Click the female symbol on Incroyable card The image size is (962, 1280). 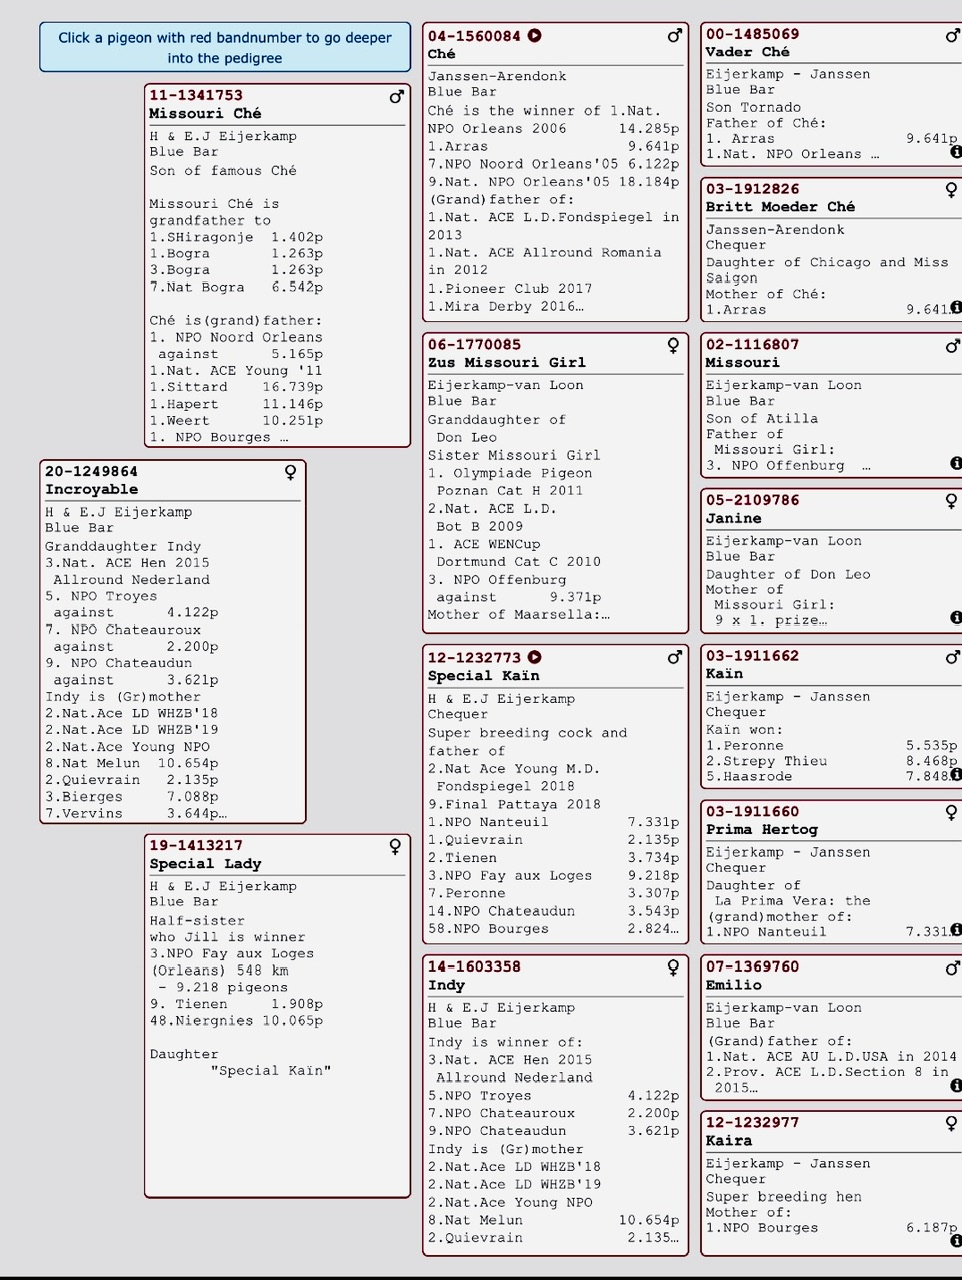[291, 472]
